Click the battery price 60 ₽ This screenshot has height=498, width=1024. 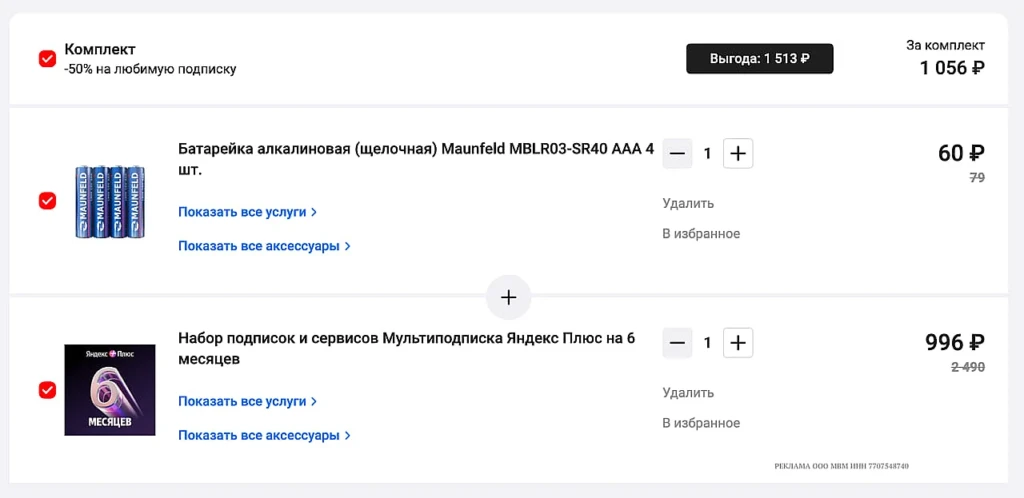pos(961,153)
